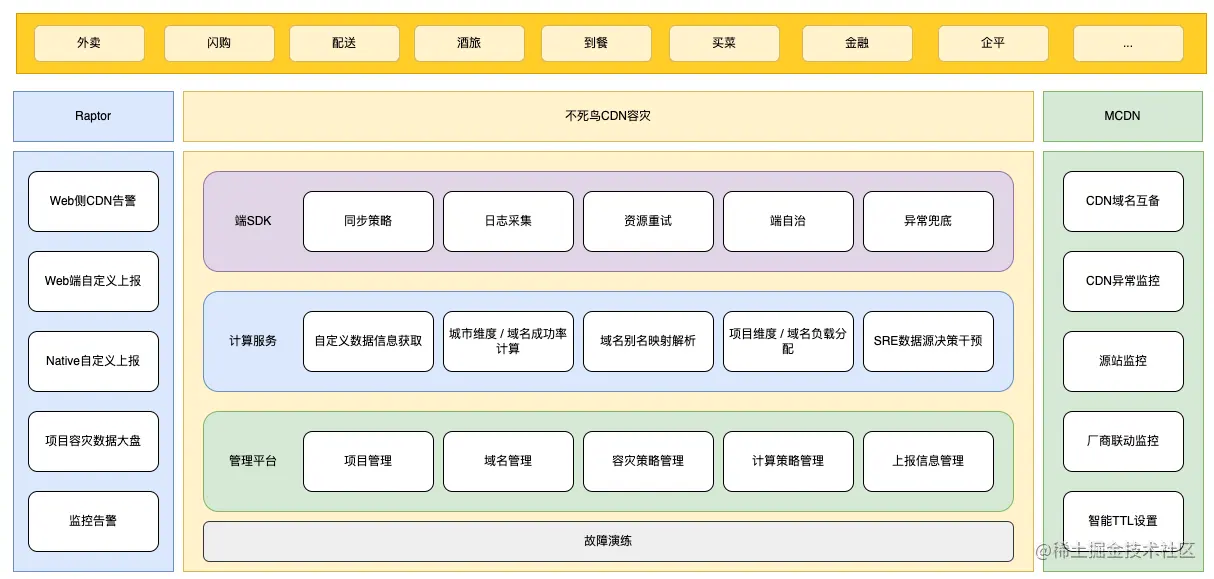Select the 容灾策略管理 box
Screen dimensions: 1214x579
[648, 461]
